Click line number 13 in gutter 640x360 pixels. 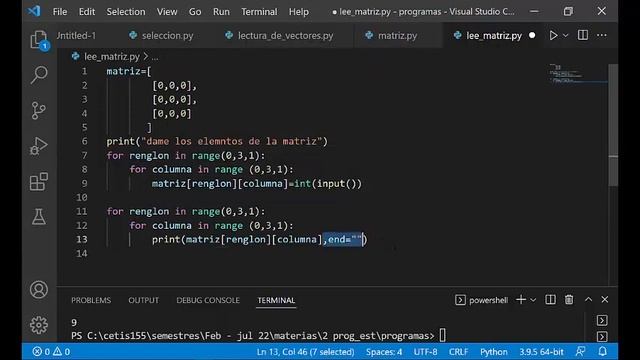click(x=82, y=239)
